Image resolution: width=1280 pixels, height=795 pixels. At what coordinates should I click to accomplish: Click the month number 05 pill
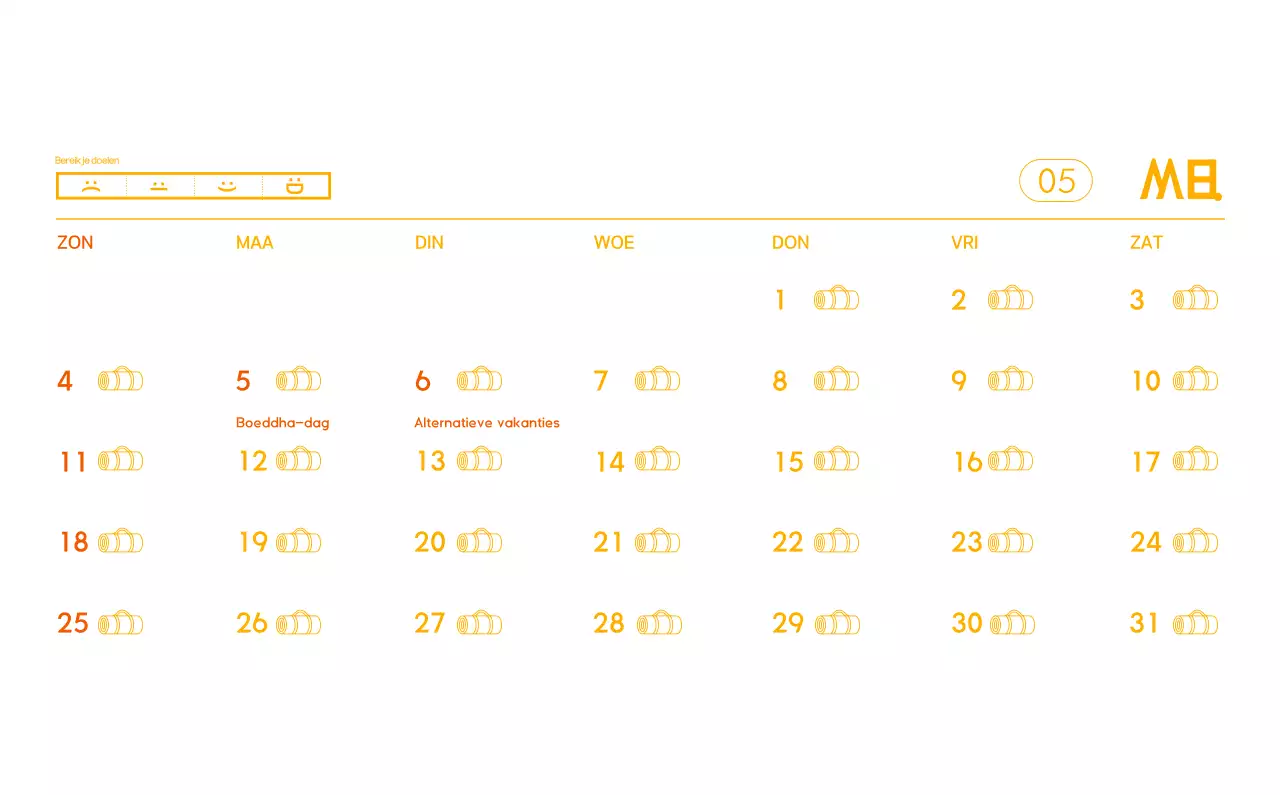[x=1056, y=181]
